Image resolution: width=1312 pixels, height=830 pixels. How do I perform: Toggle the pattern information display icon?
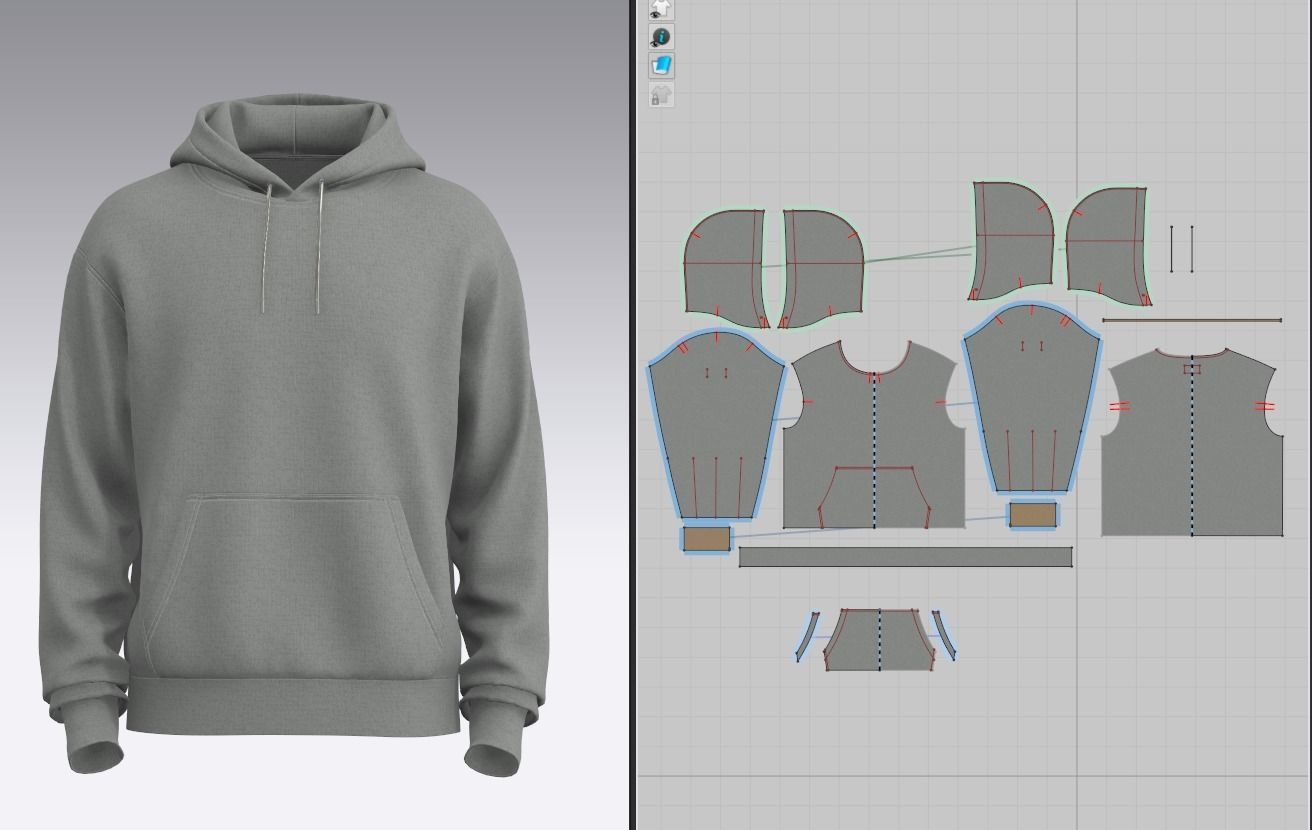661,37
